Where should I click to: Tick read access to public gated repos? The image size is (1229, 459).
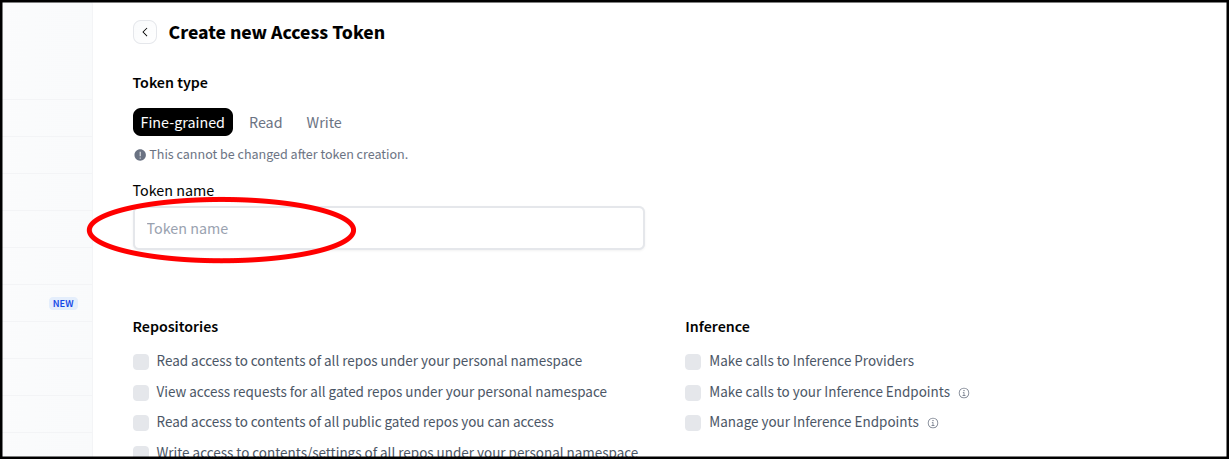[x=141, y=422]
